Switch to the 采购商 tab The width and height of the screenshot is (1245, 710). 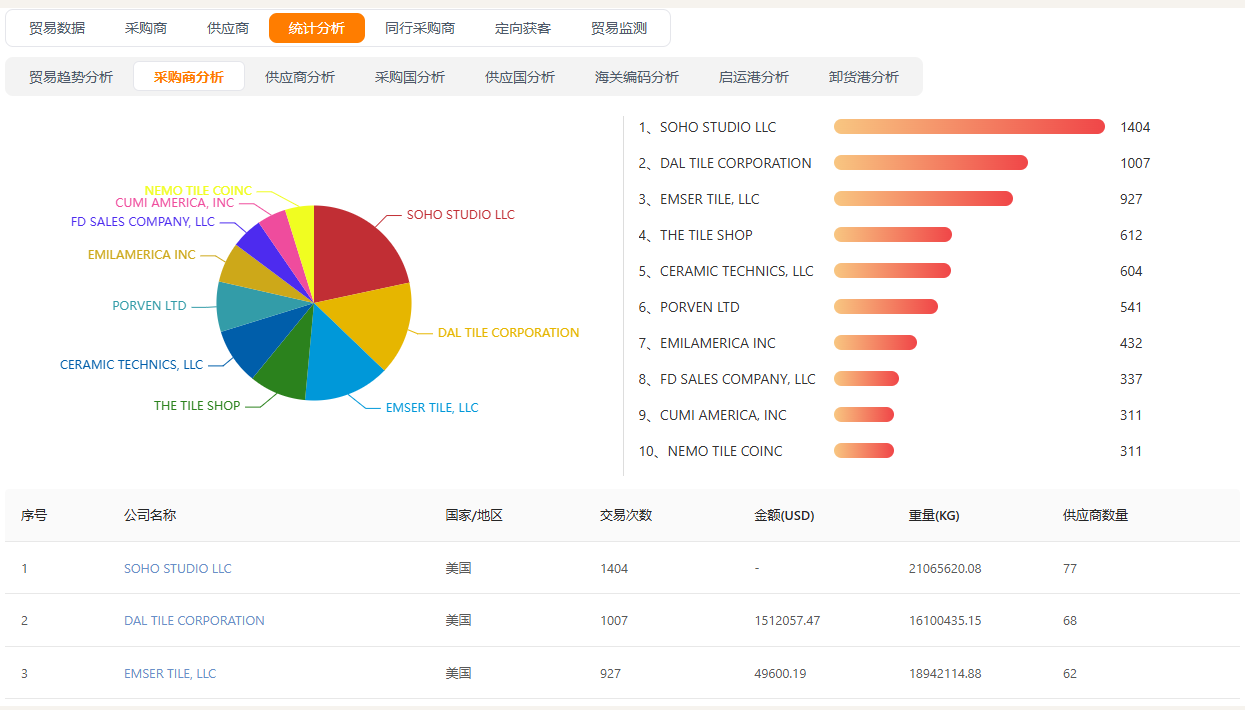click(x=146, y=28)
